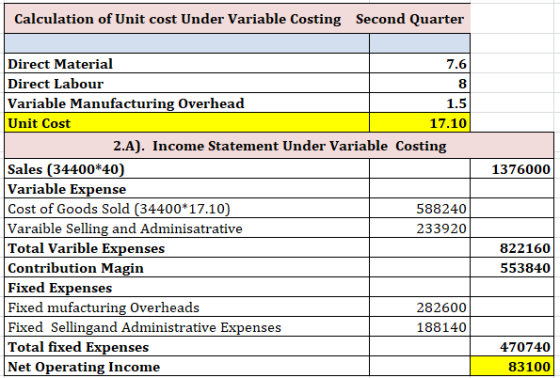This screenshot has width=560, height=378.
Task: Select the 'Contribution Magin' label cell
Action: [x=187, y=268]
